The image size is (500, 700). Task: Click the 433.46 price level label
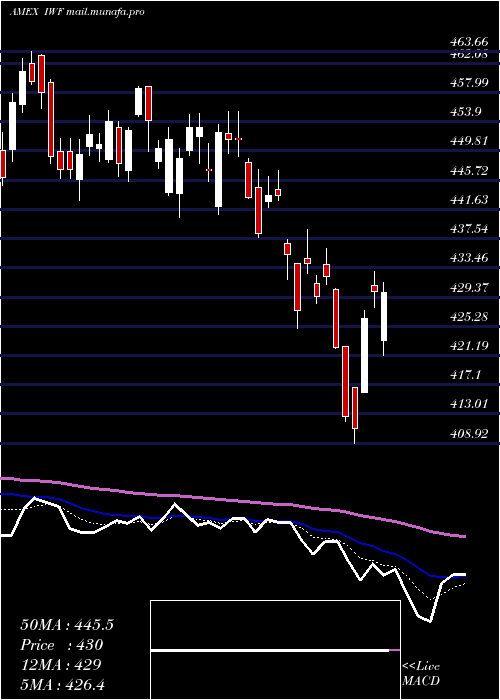(x=469, y=258)
